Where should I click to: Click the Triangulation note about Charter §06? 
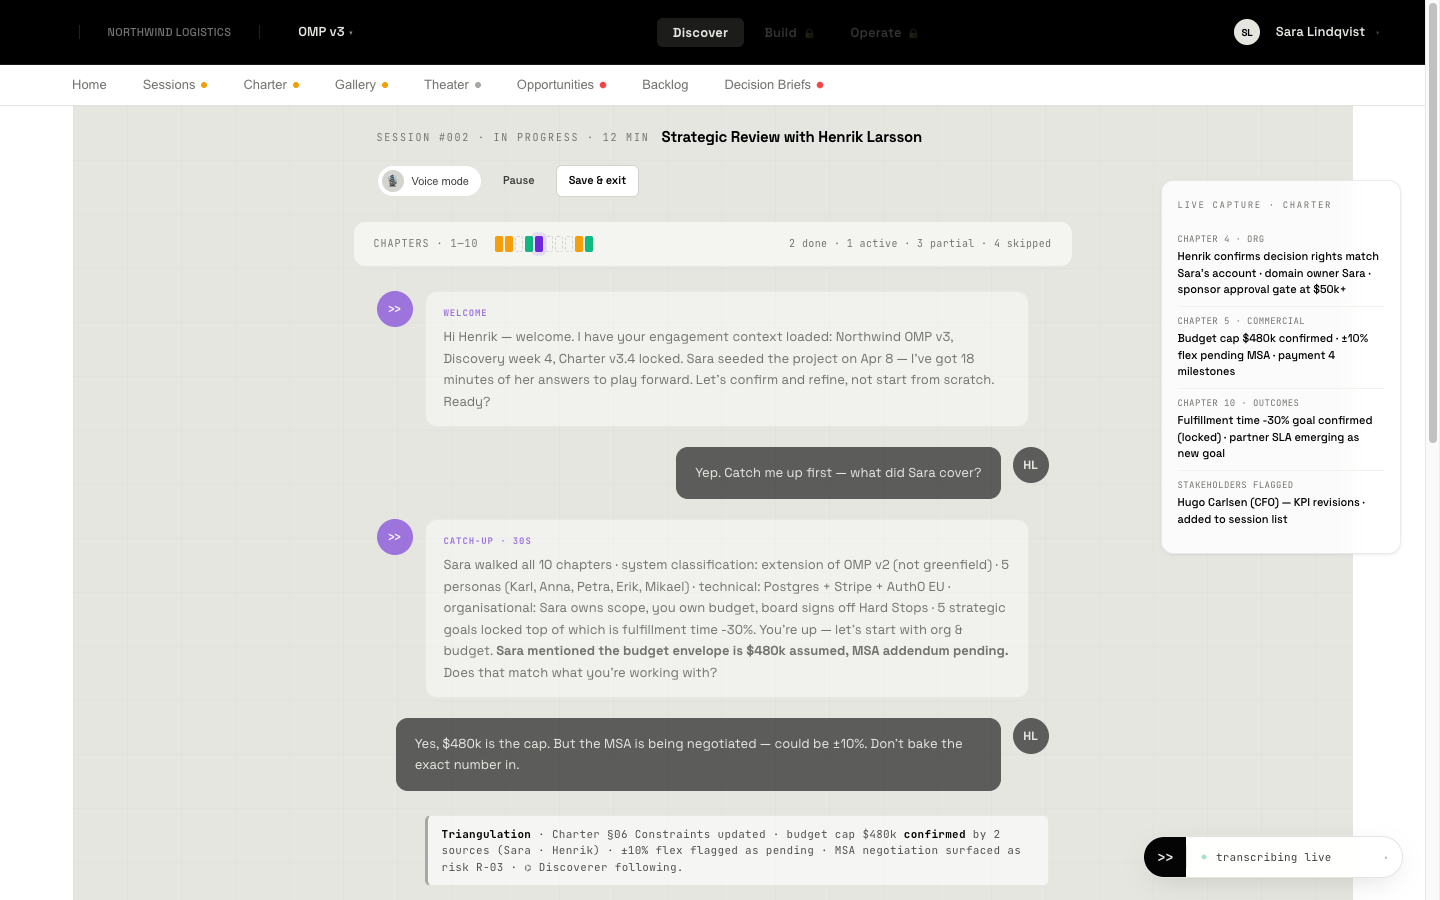(737, 851)
